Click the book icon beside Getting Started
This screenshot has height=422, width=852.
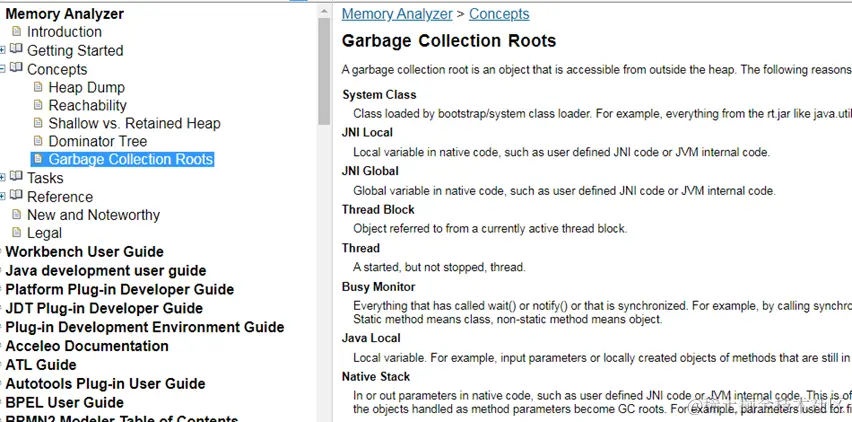point(16,50)
